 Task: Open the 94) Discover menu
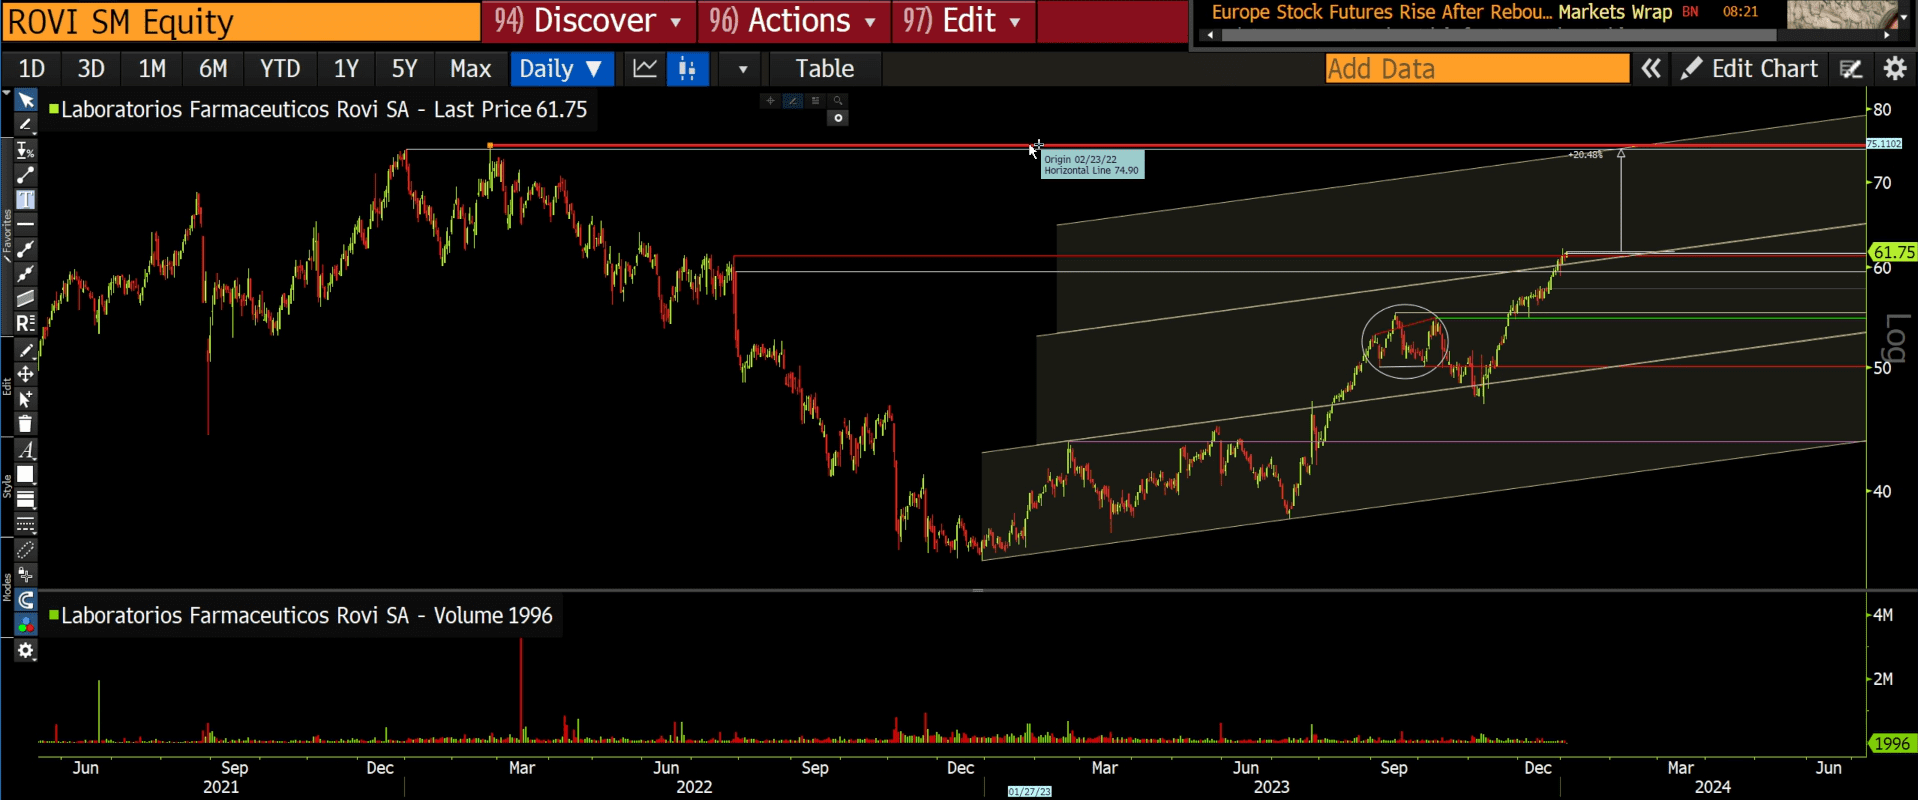tap(588, 21)
